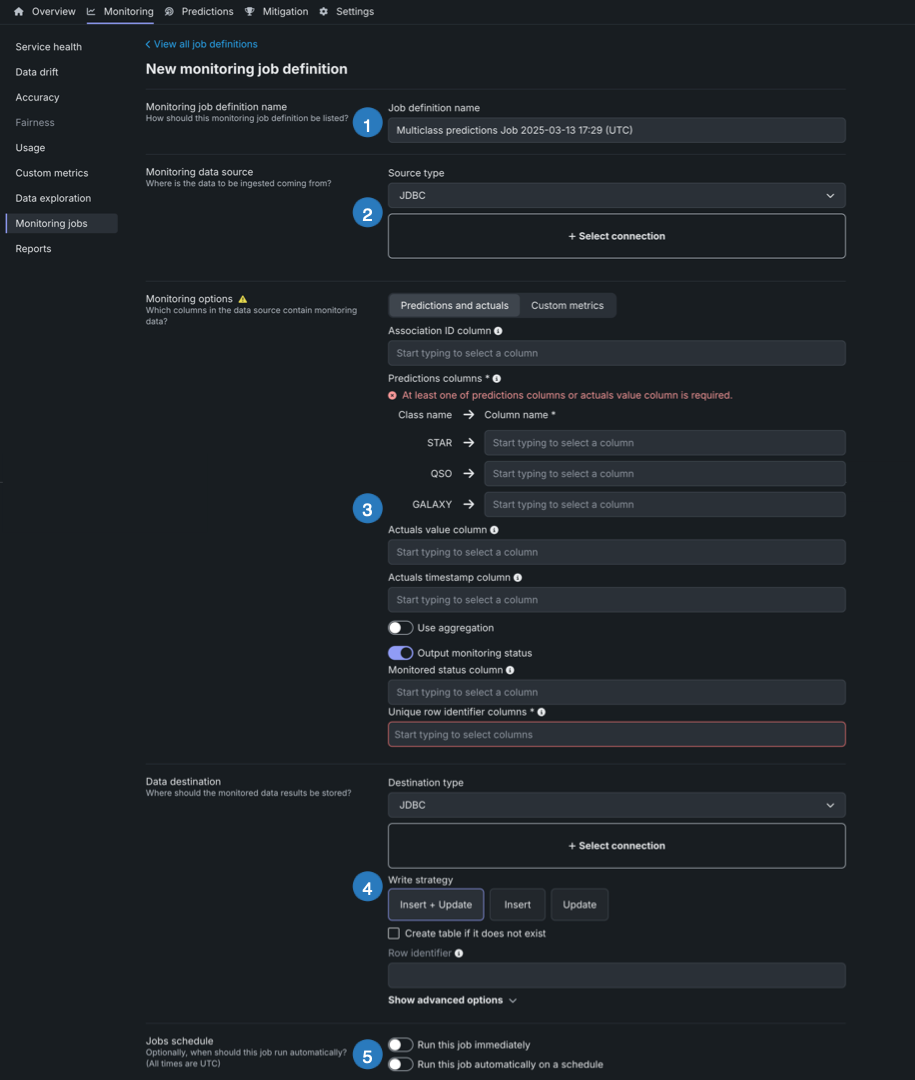Click the Monitoring options warning triangle icon
915x1080 pixels.
tap(242, 299)
